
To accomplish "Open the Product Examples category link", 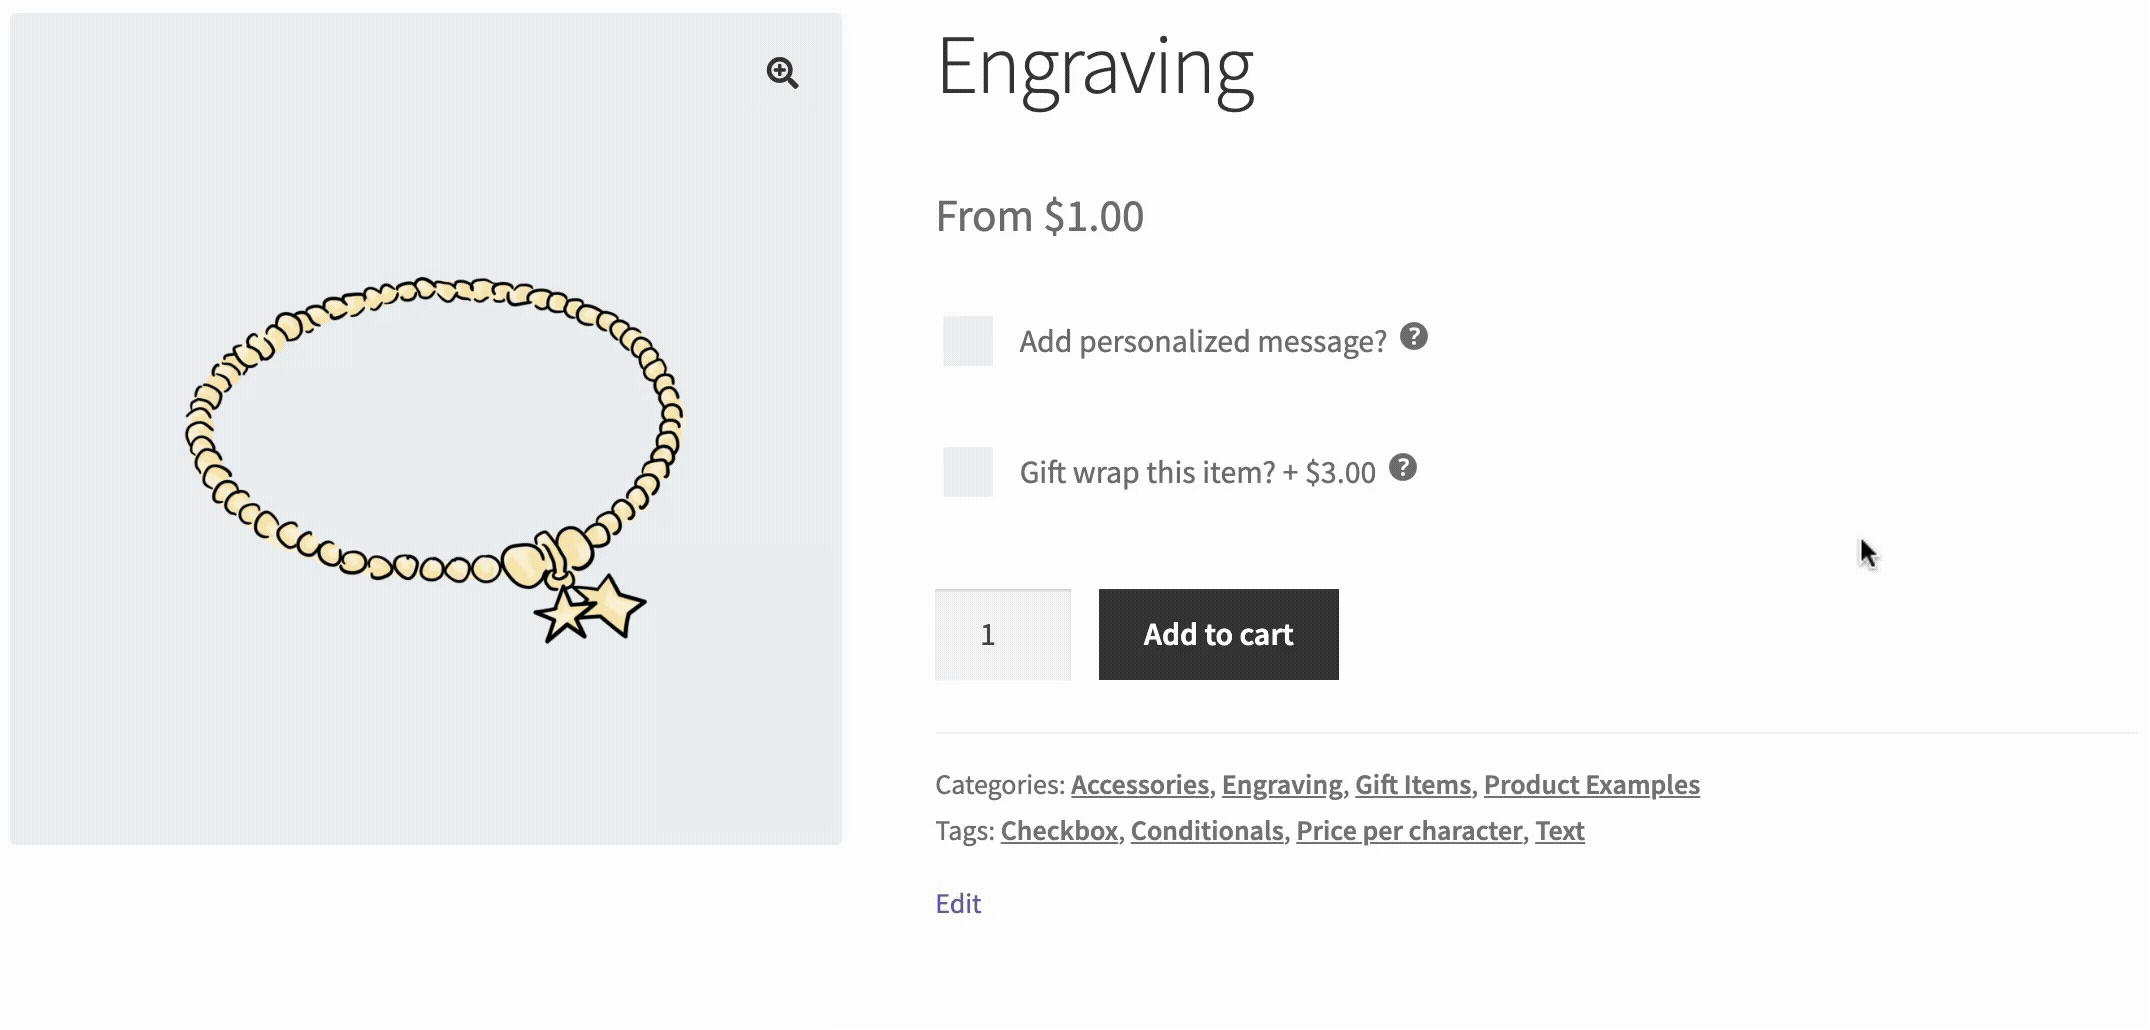I will coord(1591,785).
